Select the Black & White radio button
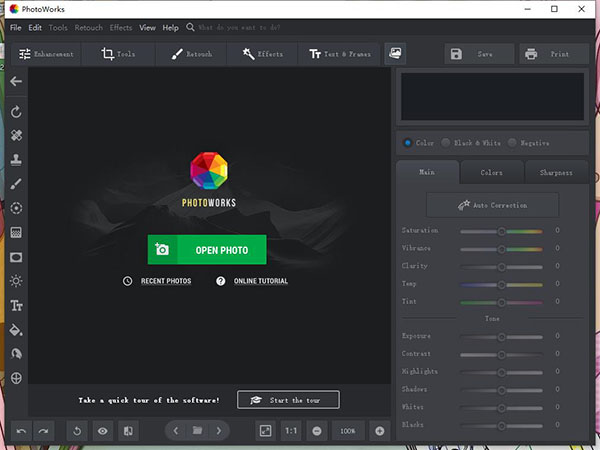The image size is (600, 450). [x=446, y=143]
